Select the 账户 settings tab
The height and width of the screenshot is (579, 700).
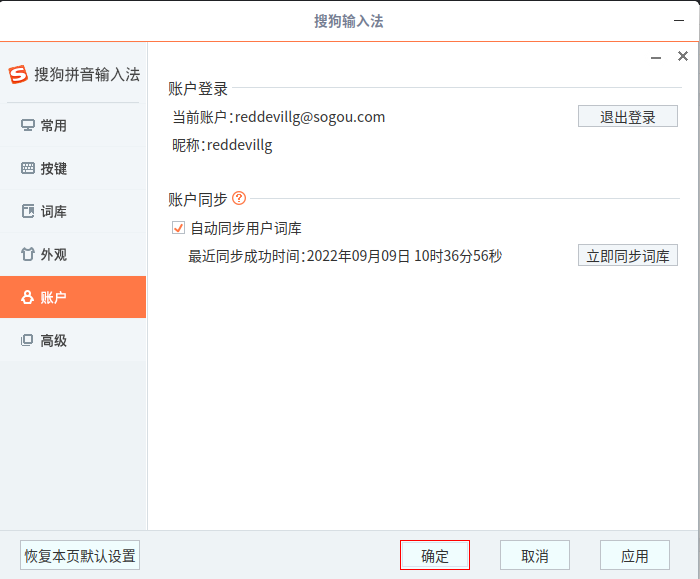click(x=73, y=297)
